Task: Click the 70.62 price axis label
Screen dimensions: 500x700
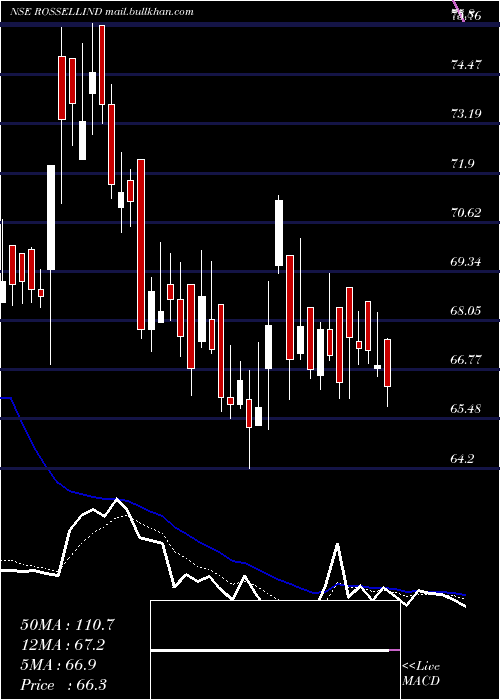Action: pos(466,213)
